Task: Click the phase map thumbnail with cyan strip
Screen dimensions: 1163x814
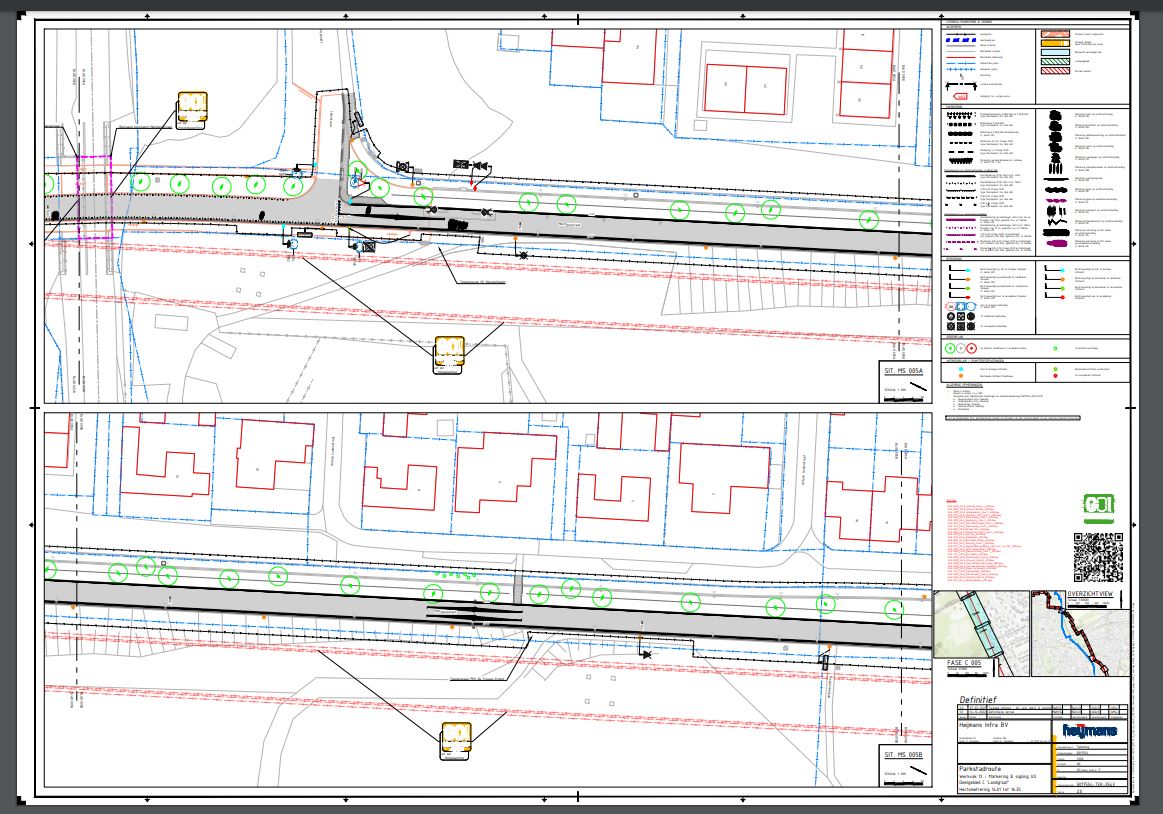Action: click(x=981, y=623)
